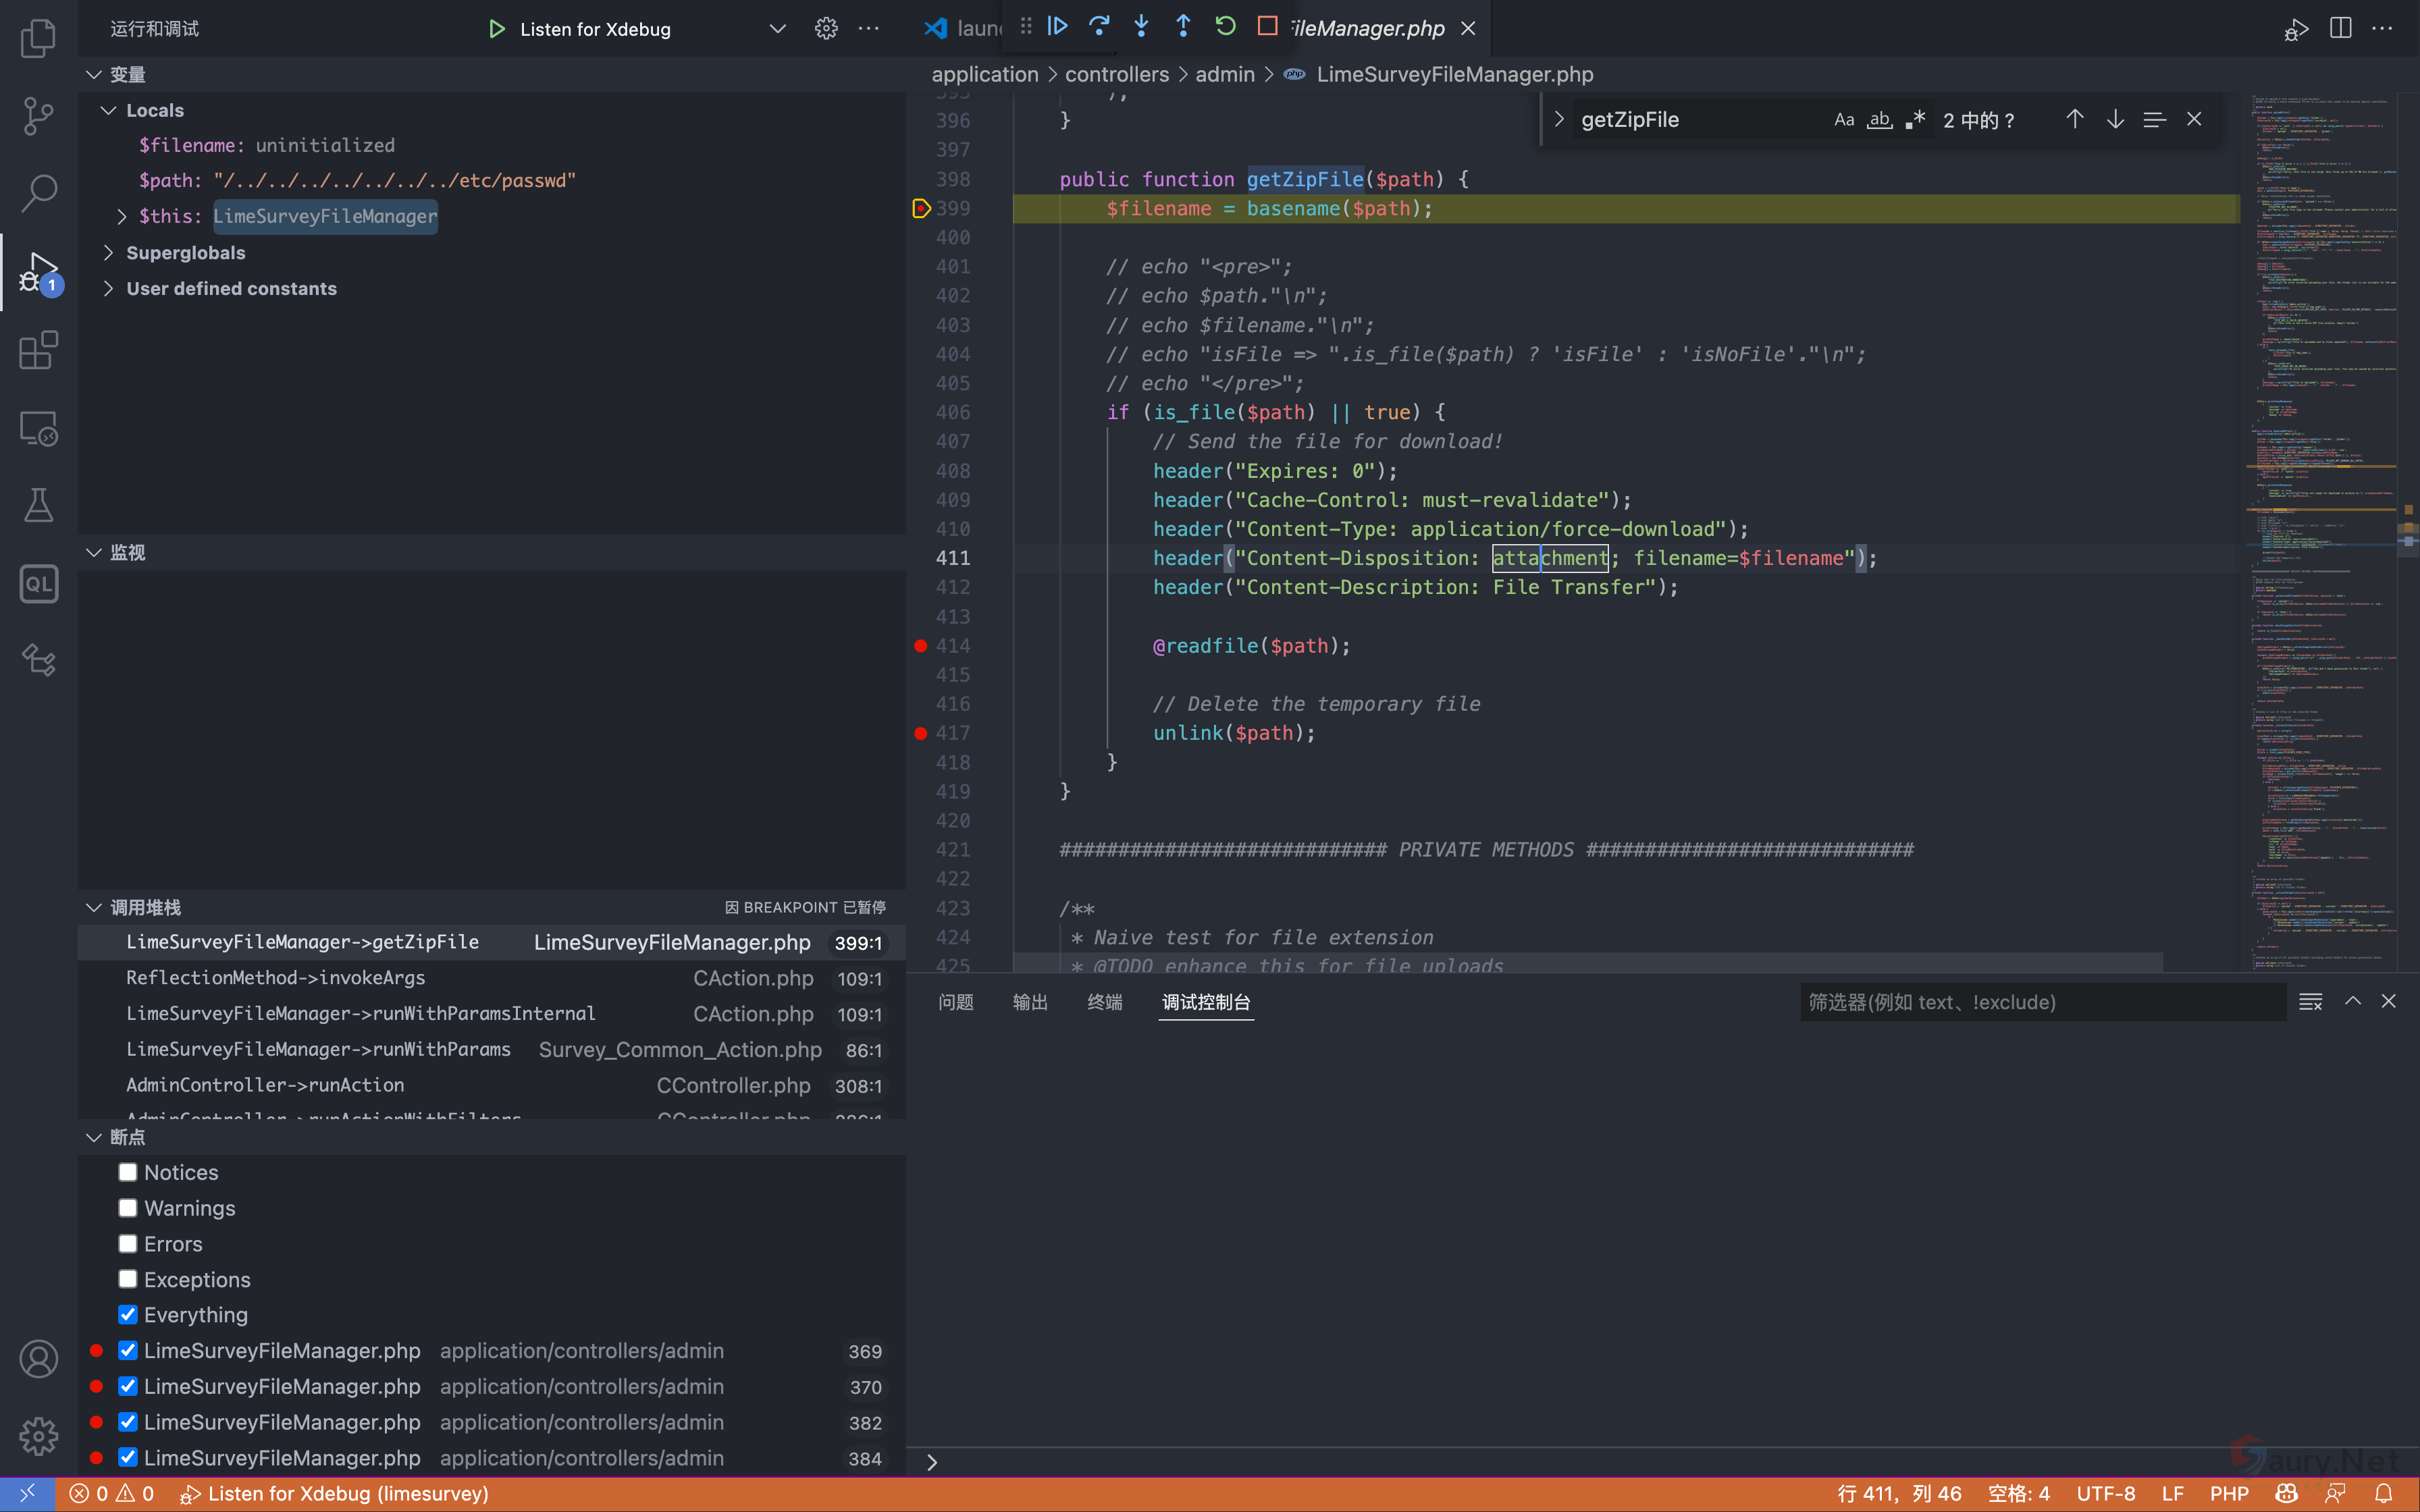Image resolution: width=2420 pixels, height=1512 pixels.
Task: Enable the Notices breakpoint checkbox
Action: click(128, 1172)
